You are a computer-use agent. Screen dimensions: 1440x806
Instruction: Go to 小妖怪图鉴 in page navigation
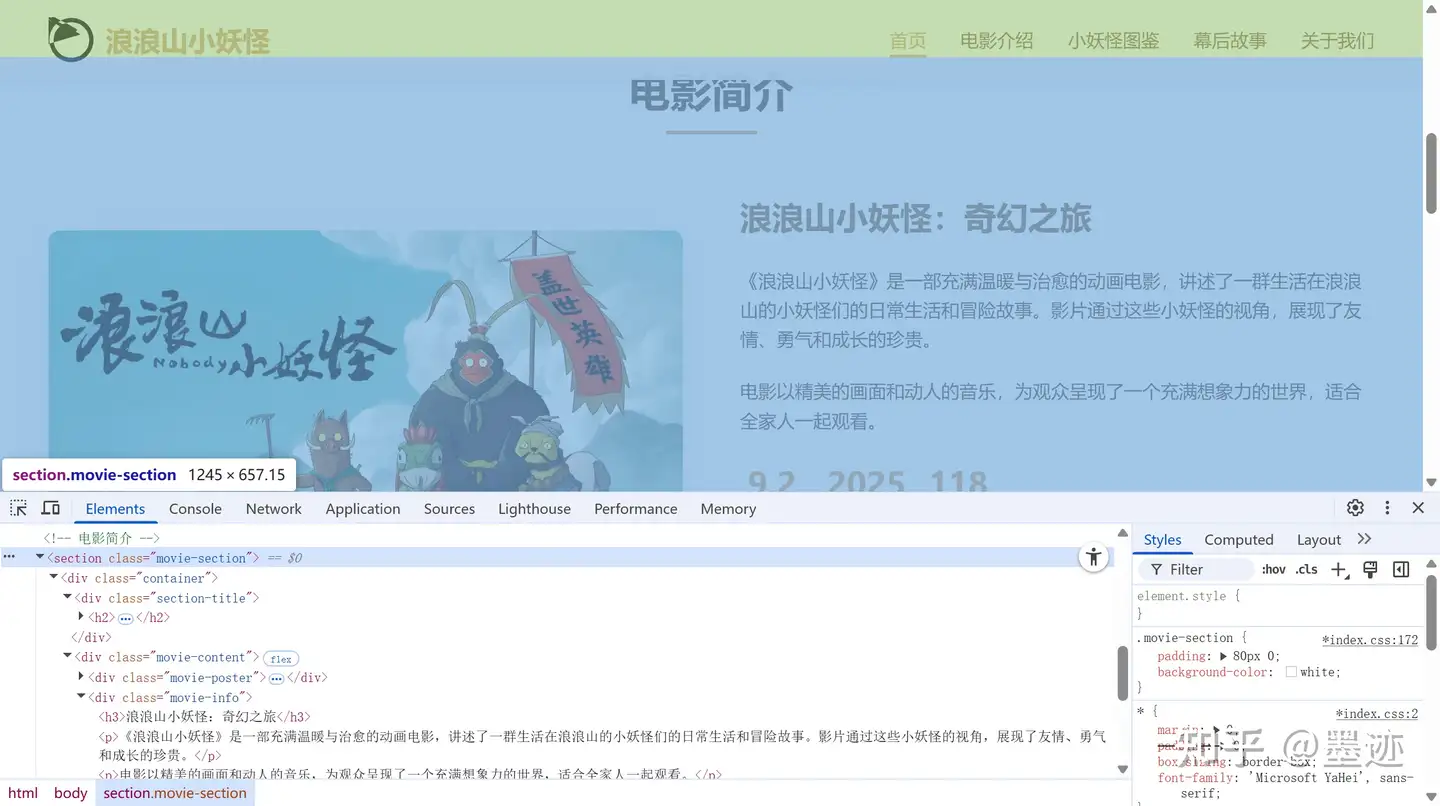1113,41
